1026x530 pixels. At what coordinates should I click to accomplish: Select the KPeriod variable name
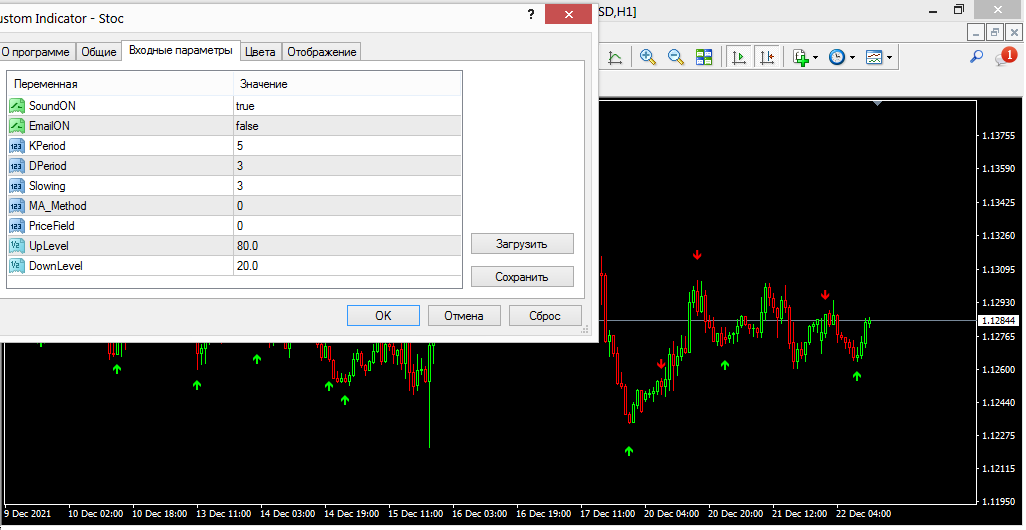[47, 146]
